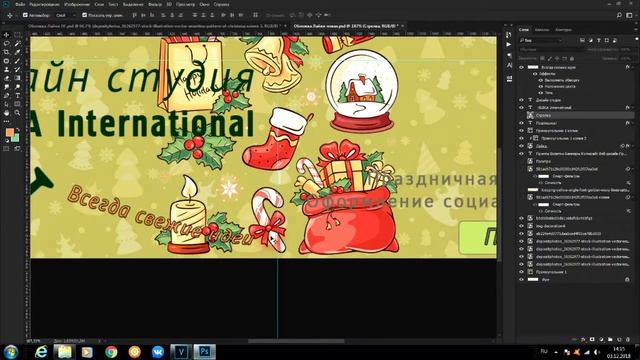Select the Eraser tool
Screen dimensions: 640x360
(7, 78)
